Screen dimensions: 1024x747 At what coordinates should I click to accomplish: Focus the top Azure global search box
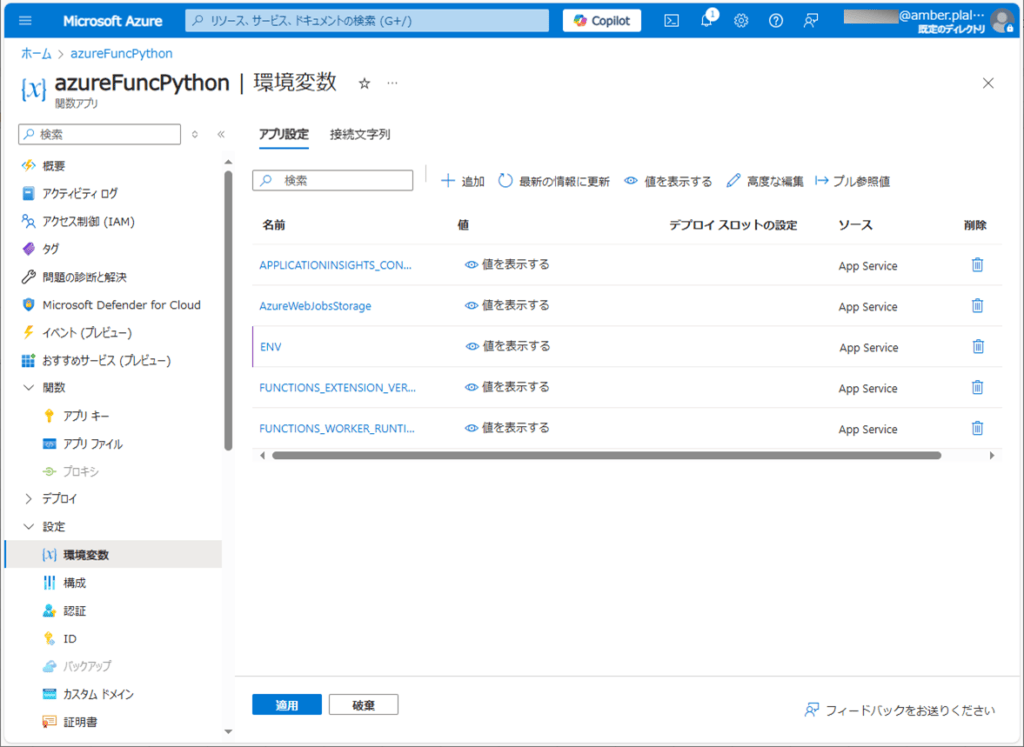[367, 20]
